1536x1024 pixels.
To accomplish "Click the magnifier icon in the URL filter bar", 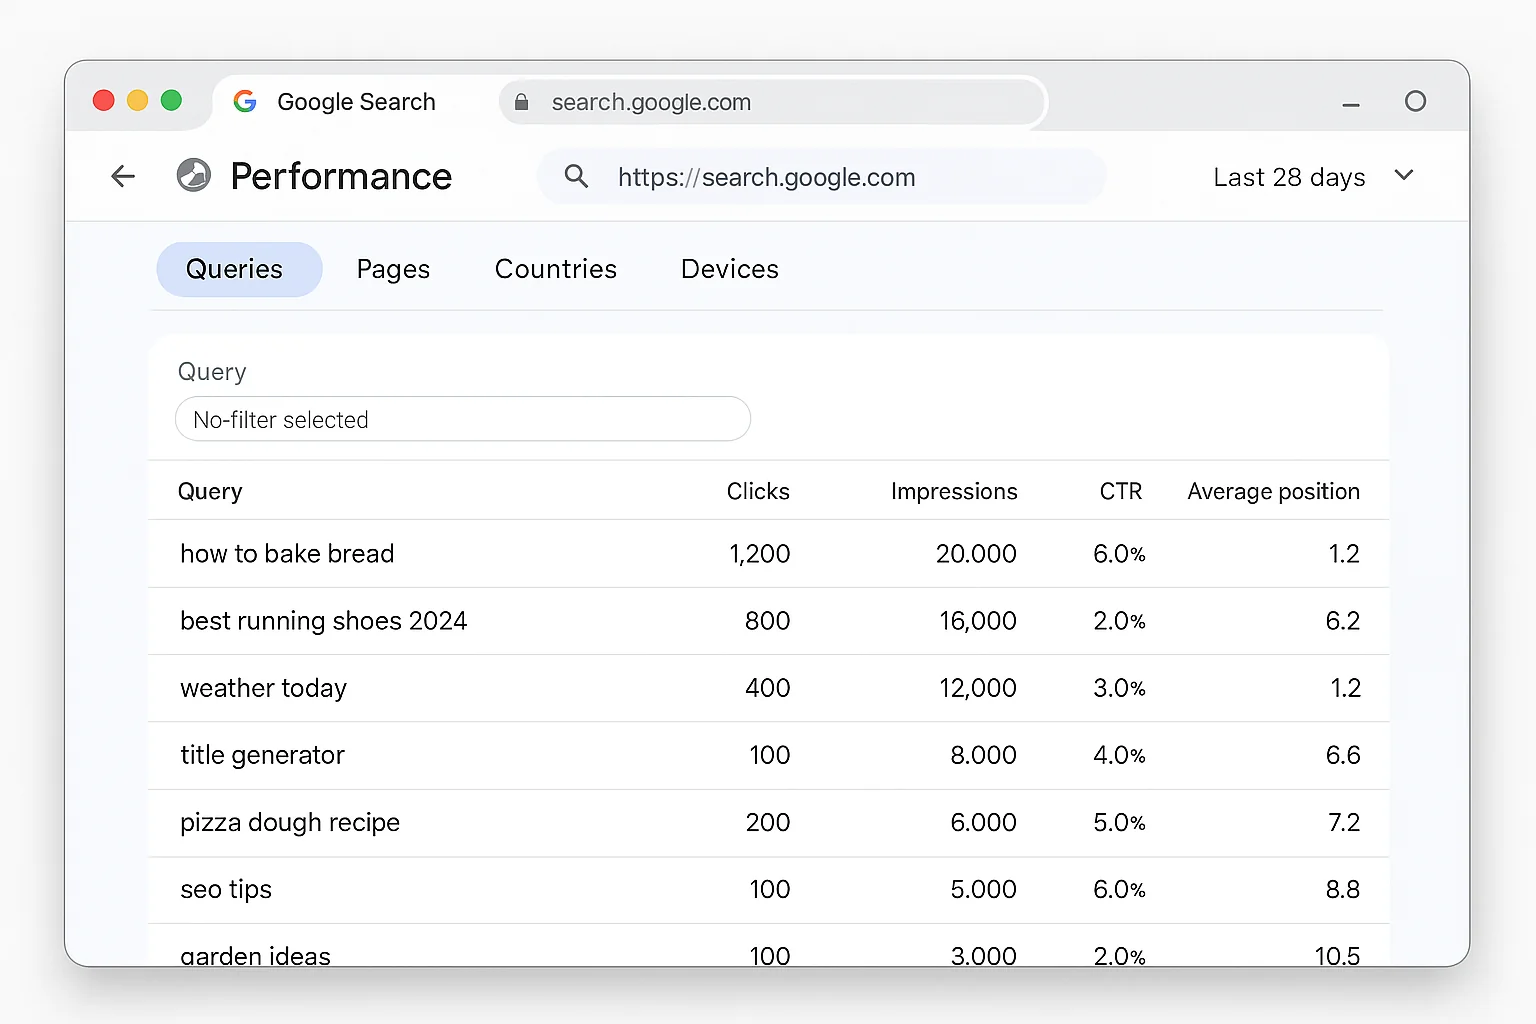I will tap(576, 176).
